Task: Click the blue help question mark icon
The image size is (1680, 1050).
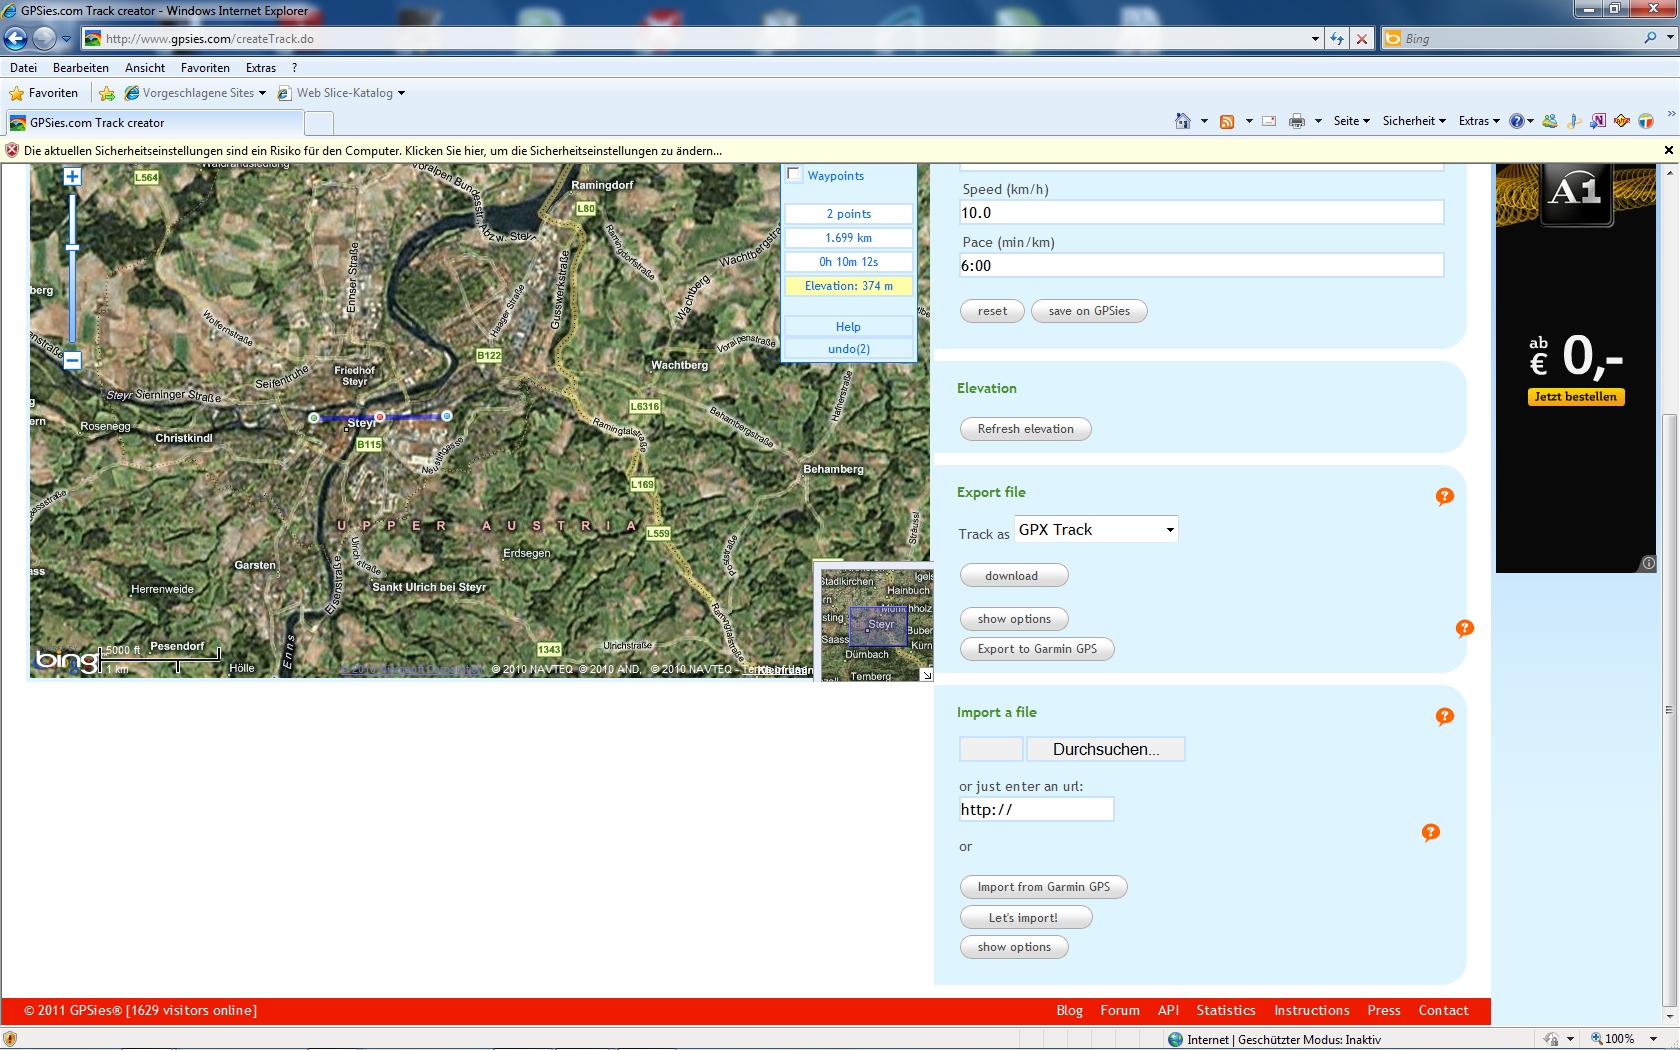Action: [1517, 121]
